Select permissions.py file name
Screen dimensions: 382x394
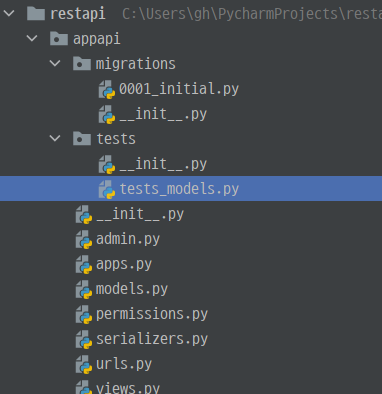pyautogui.click(x=152, y=314)
